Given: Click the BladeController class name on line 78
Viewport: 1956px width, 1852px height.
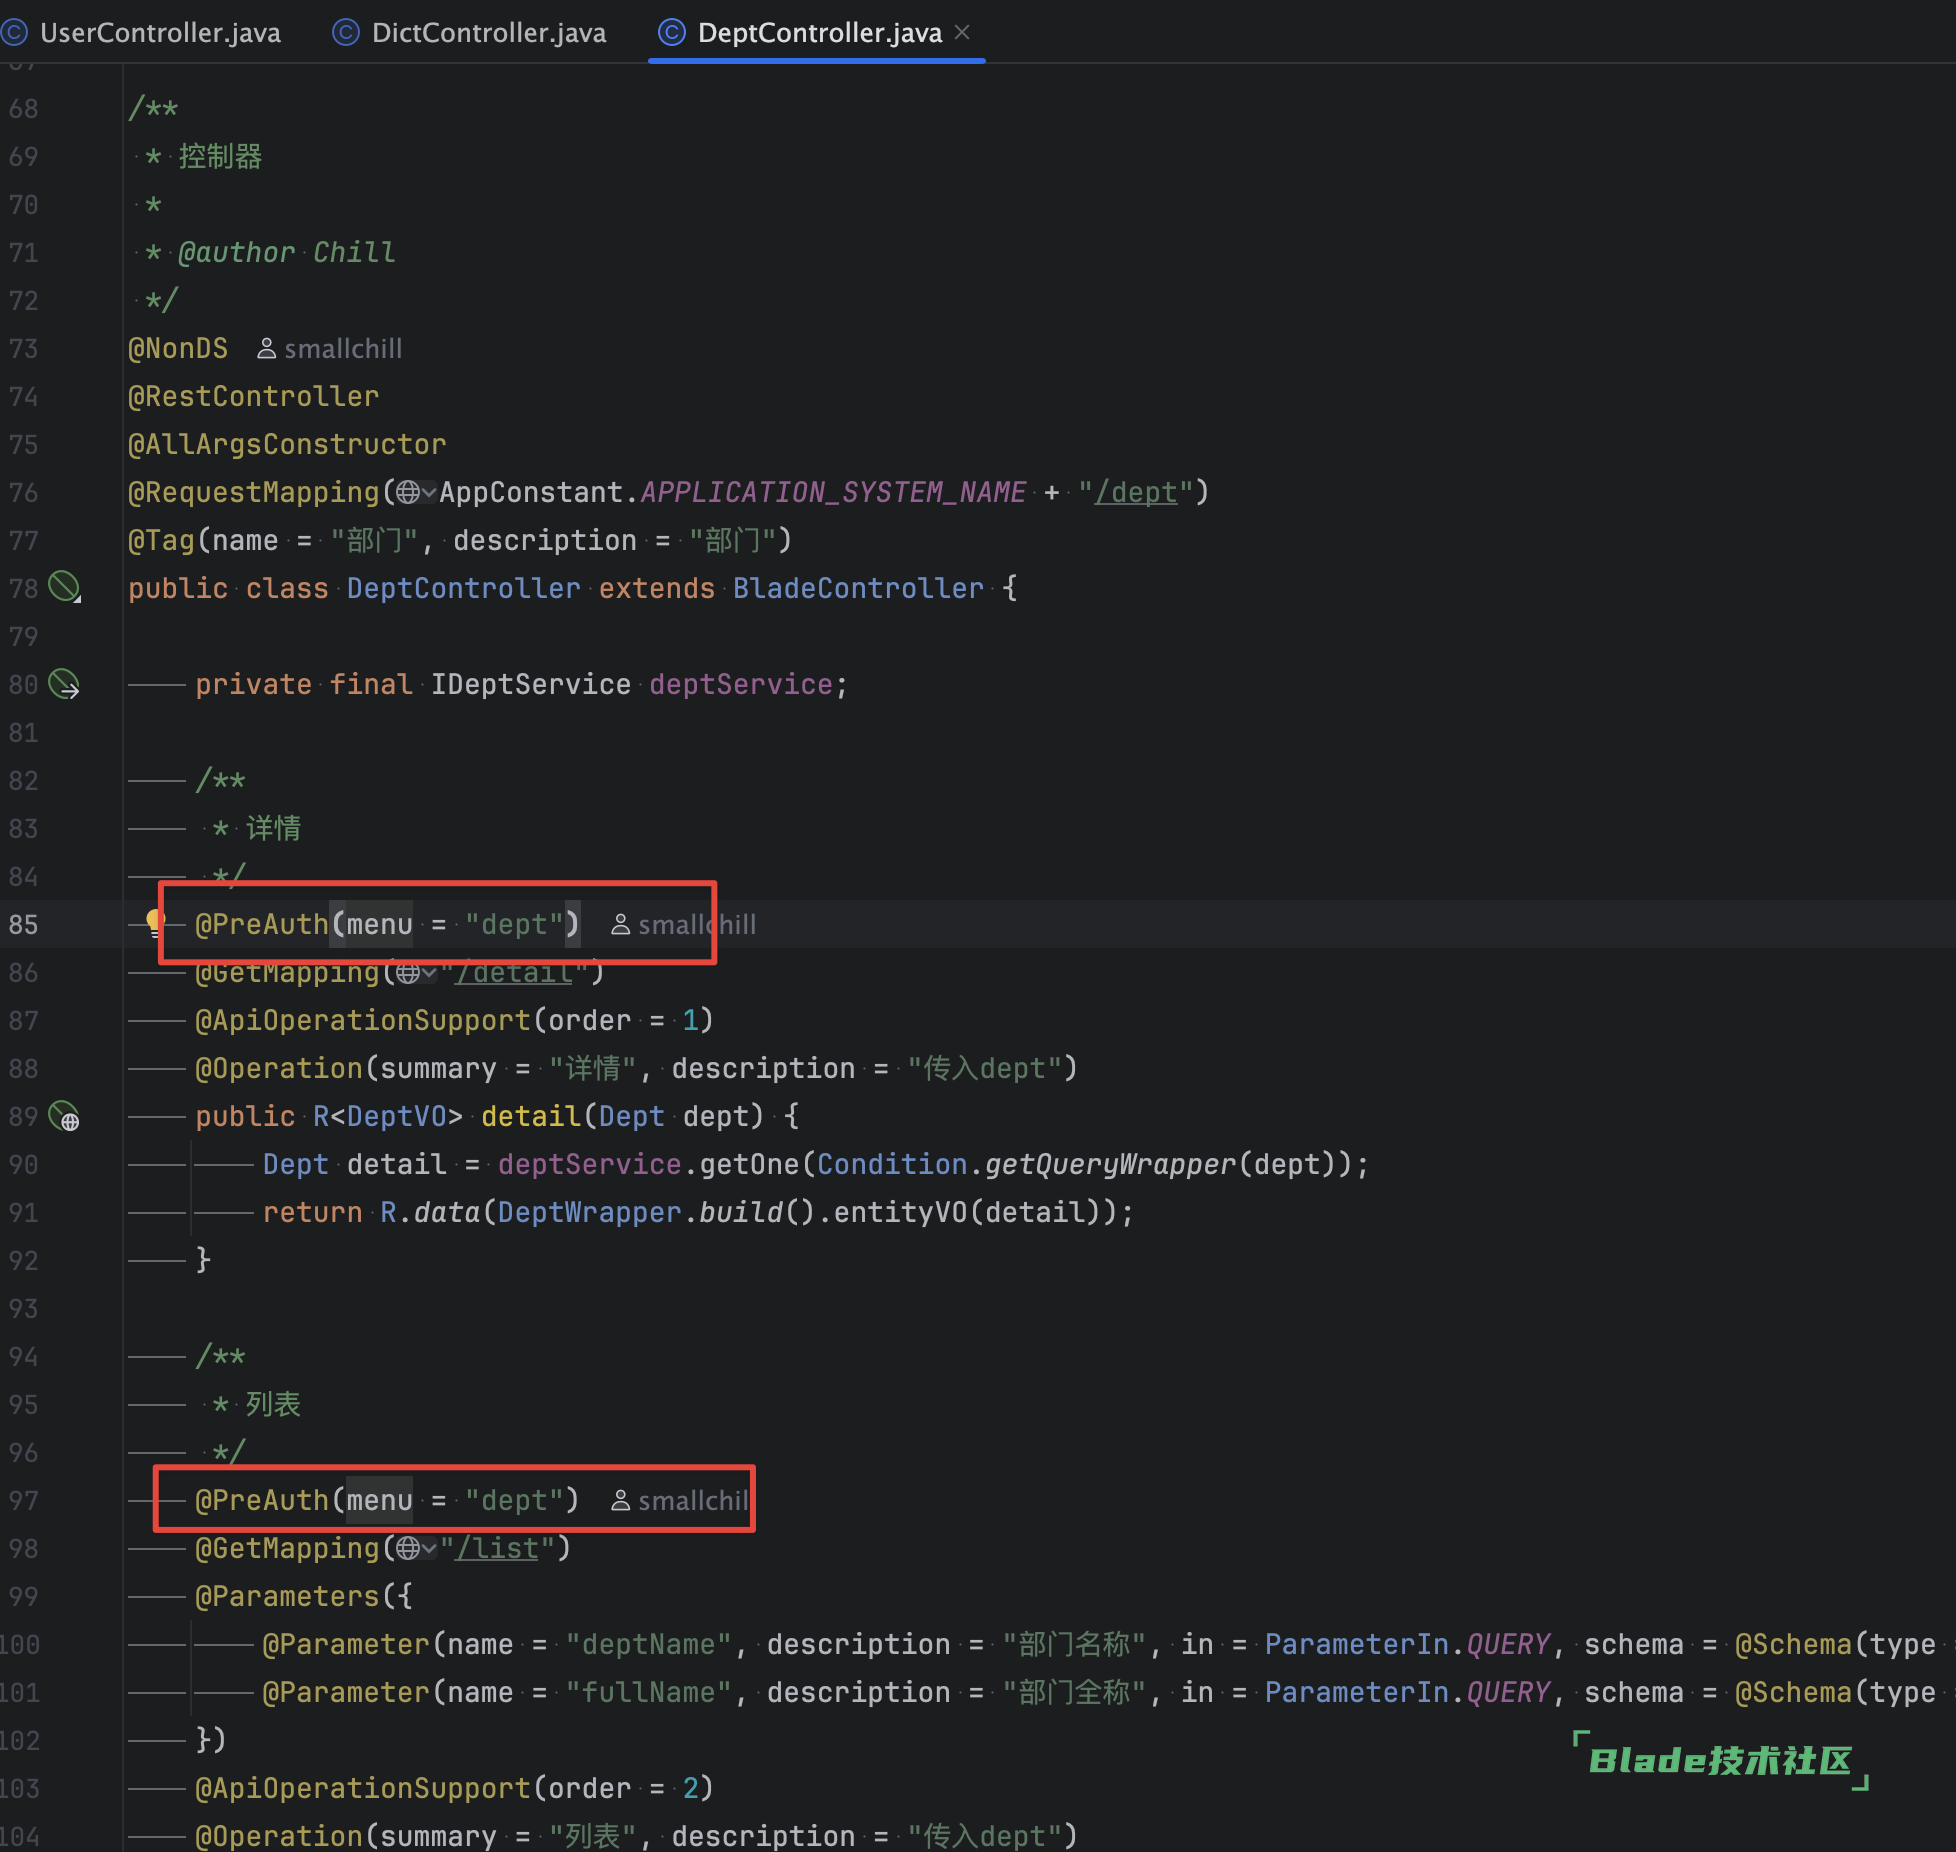Looking at the screenshot, I should pos(858,588).
